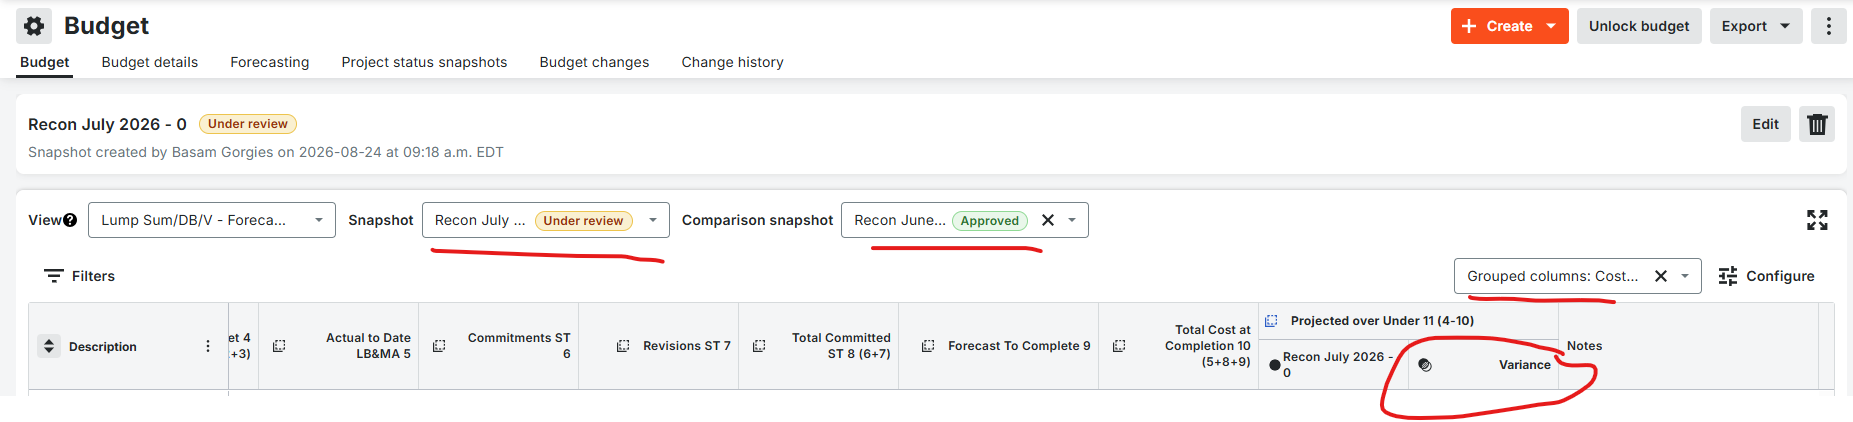The width and height of the screenshot is (1853, 422).
Task: Switch to the Forecasting tab
Action: pos(270,62)
